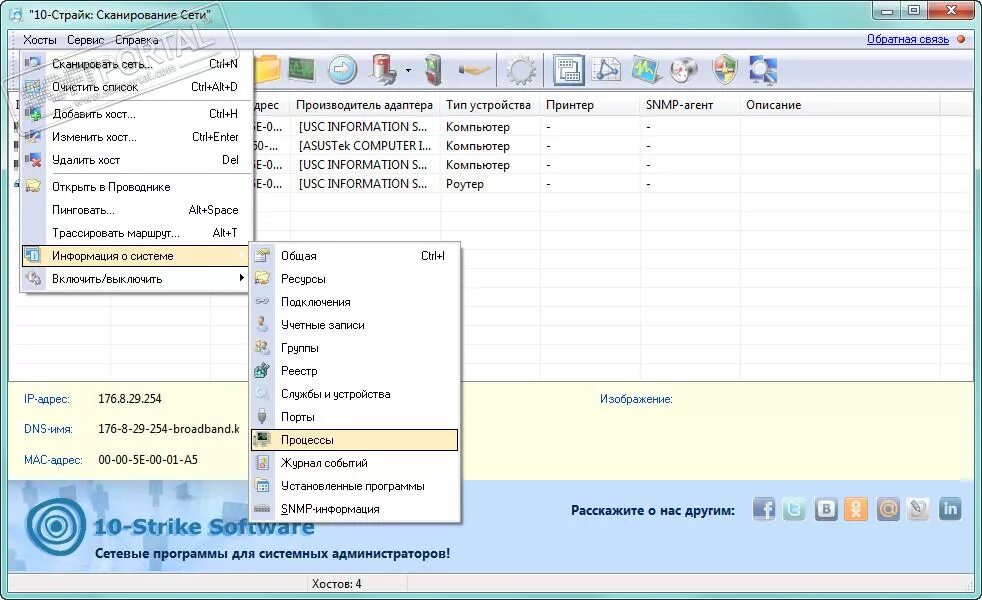Select the Роутер device type cell
982x600 pixels.
[x=465, y=184]
